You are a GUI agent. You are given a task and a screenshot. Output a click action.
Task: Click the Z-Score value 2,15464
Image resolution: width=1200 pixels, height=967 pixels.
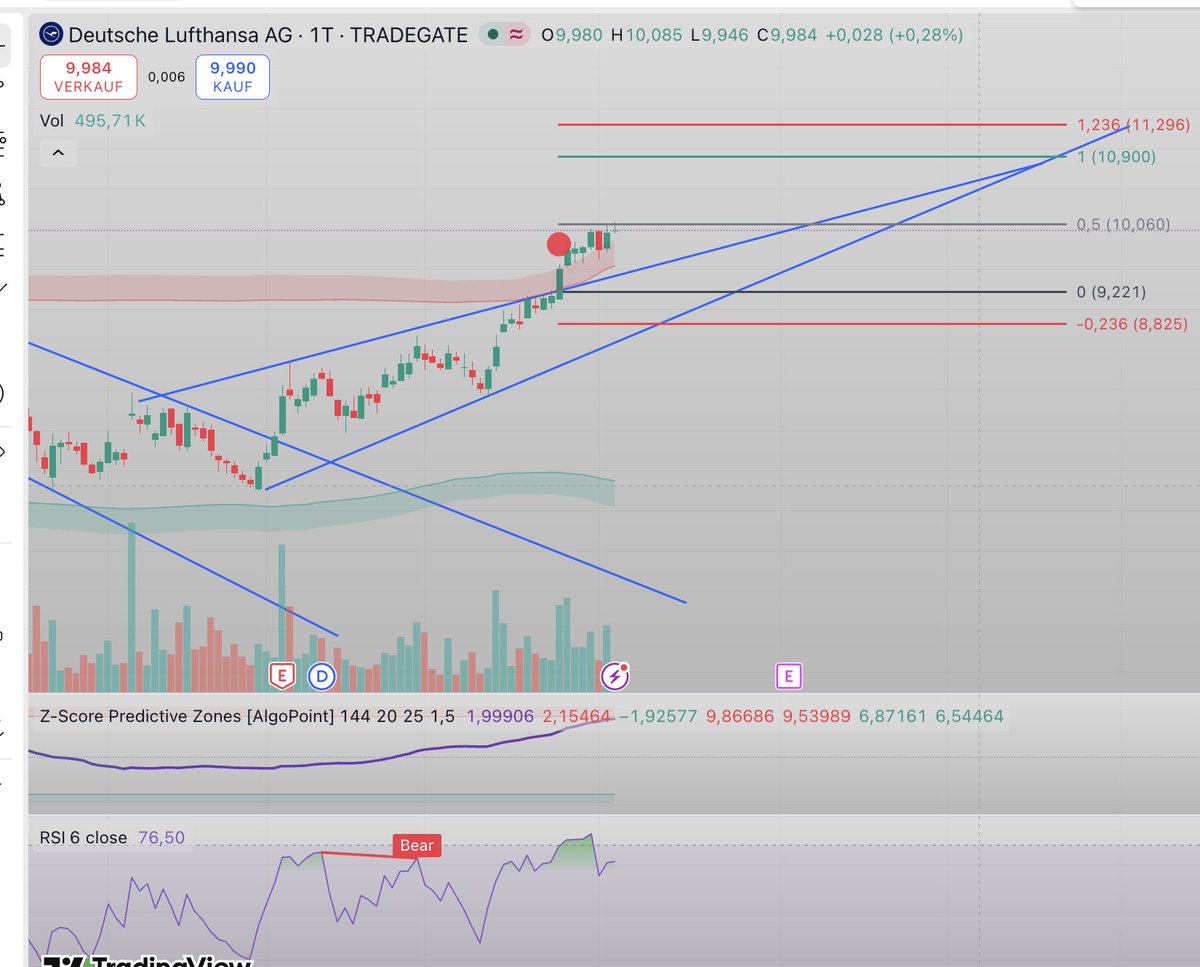(x=577, y=716)
